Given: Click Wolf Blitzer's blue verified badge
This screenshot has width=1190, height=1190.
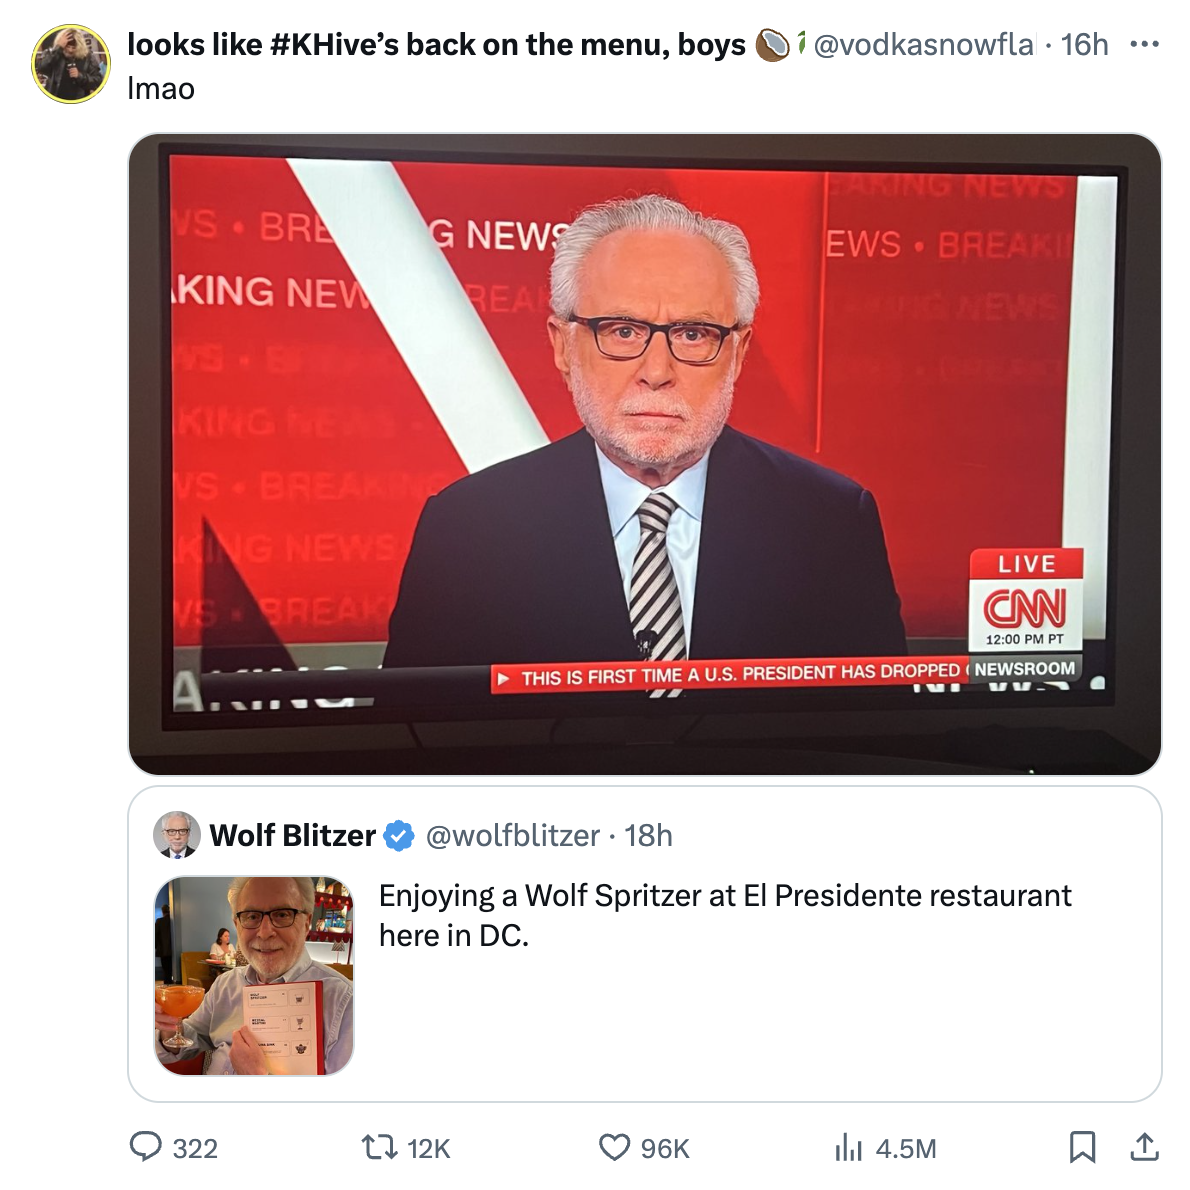Looking at the screenshot, I should coord(399,835).
